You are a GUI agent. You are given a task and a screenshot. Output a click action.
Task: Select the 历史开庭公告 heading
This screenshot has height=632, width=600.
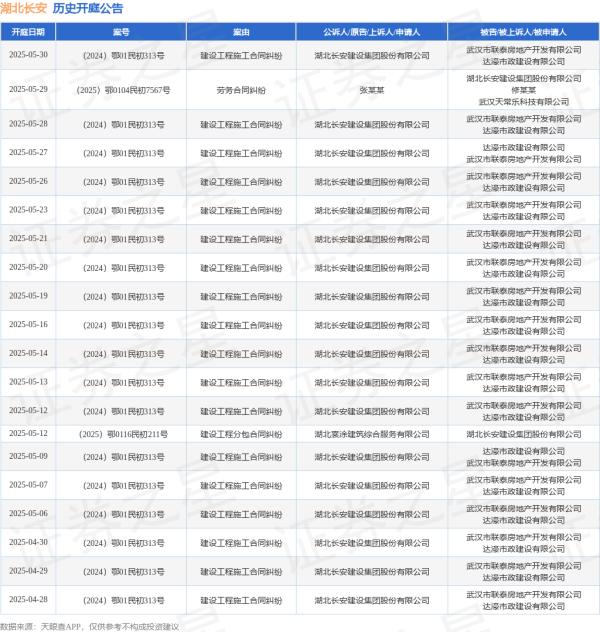[x=88, y=9]
